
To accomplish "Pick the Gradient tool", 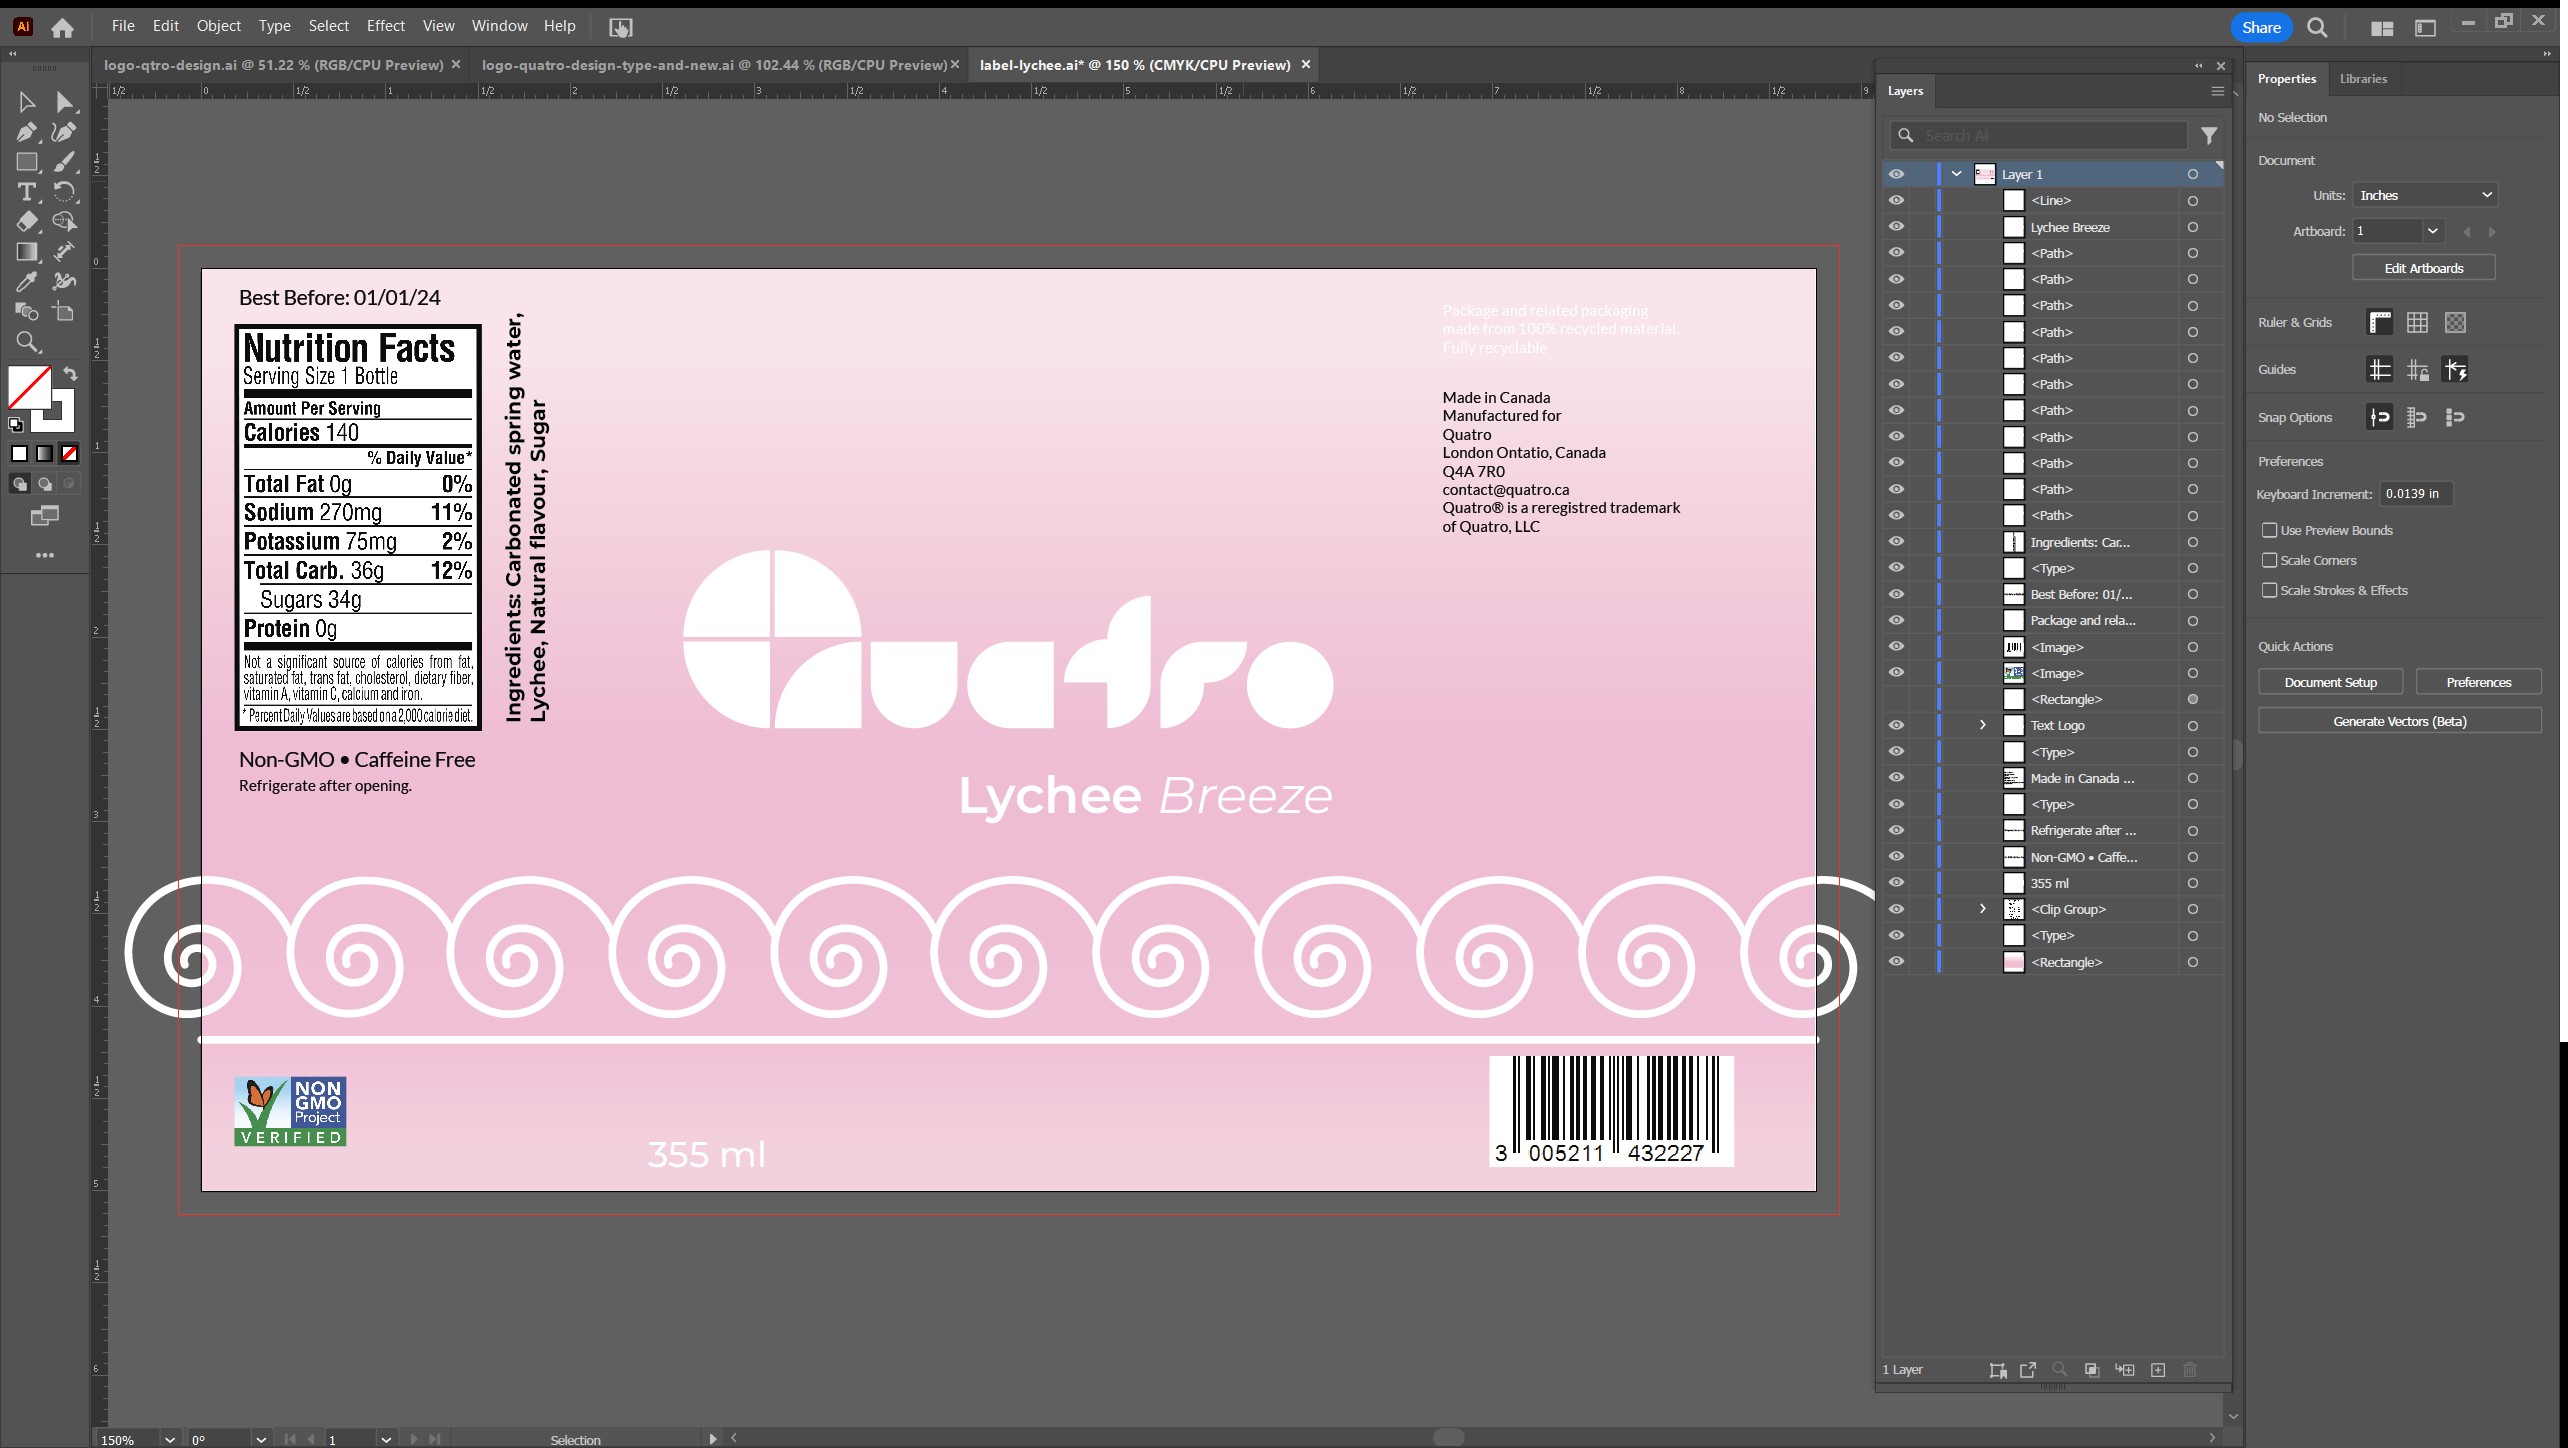I will click(26, 252).
